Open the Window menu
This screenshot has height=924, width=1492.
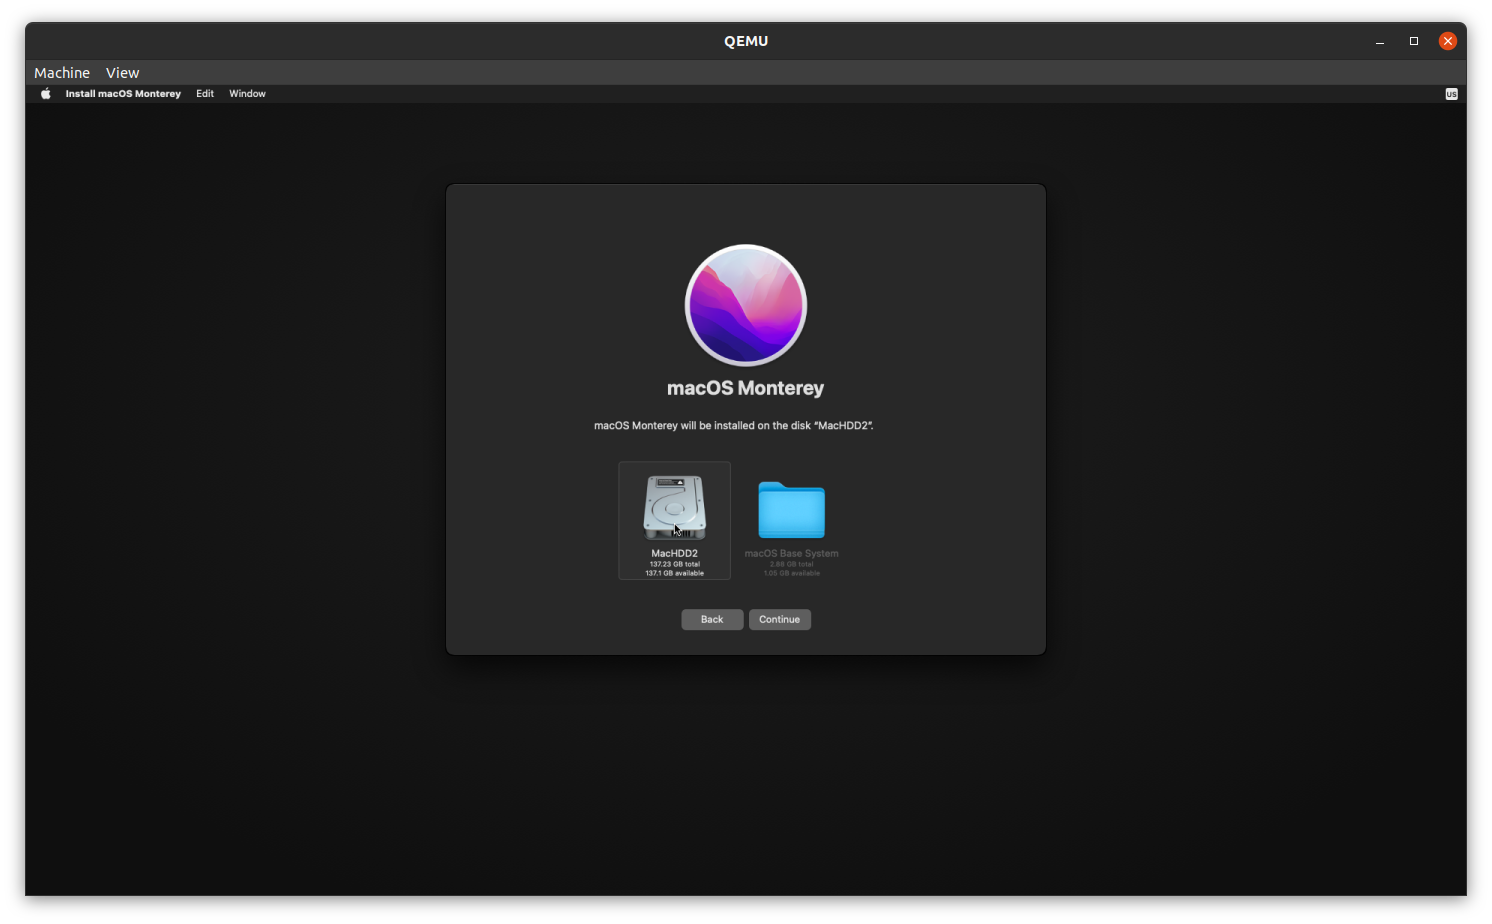(x=247, y=94)
